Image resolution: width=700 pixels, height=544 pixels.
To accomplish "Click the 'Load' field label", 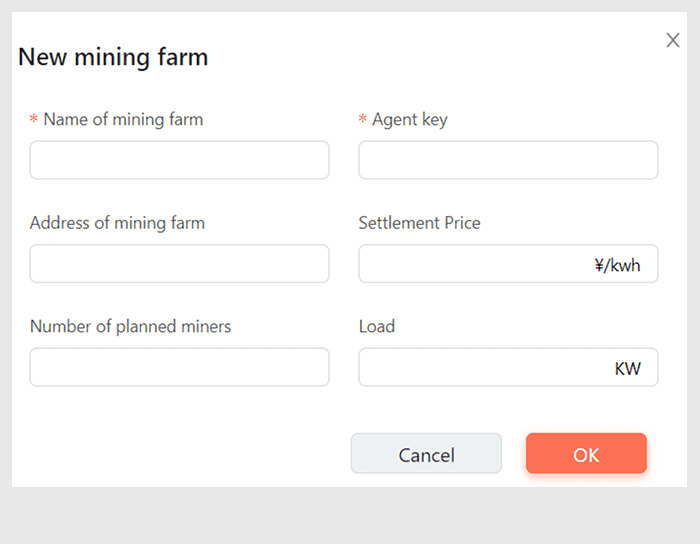I will click(377, 326).
